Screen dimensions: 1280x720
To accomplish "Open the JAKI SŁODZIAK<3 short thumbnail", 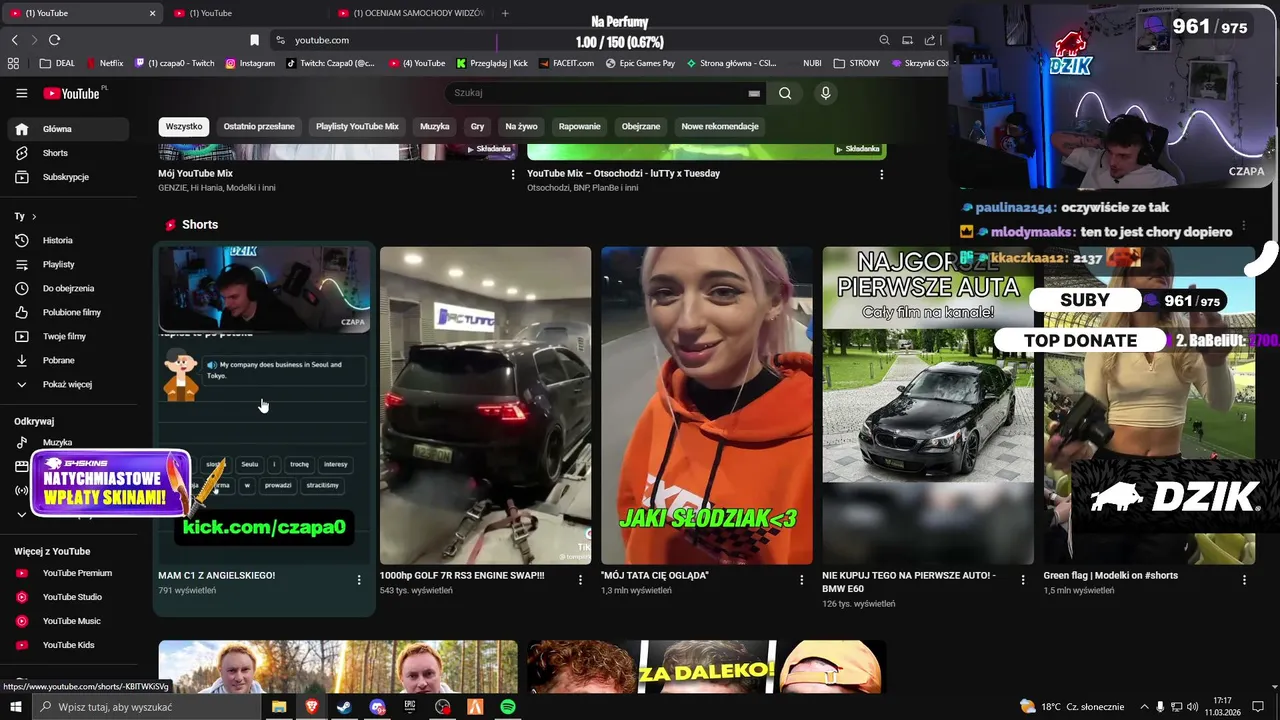I will [x=707, y=406].
